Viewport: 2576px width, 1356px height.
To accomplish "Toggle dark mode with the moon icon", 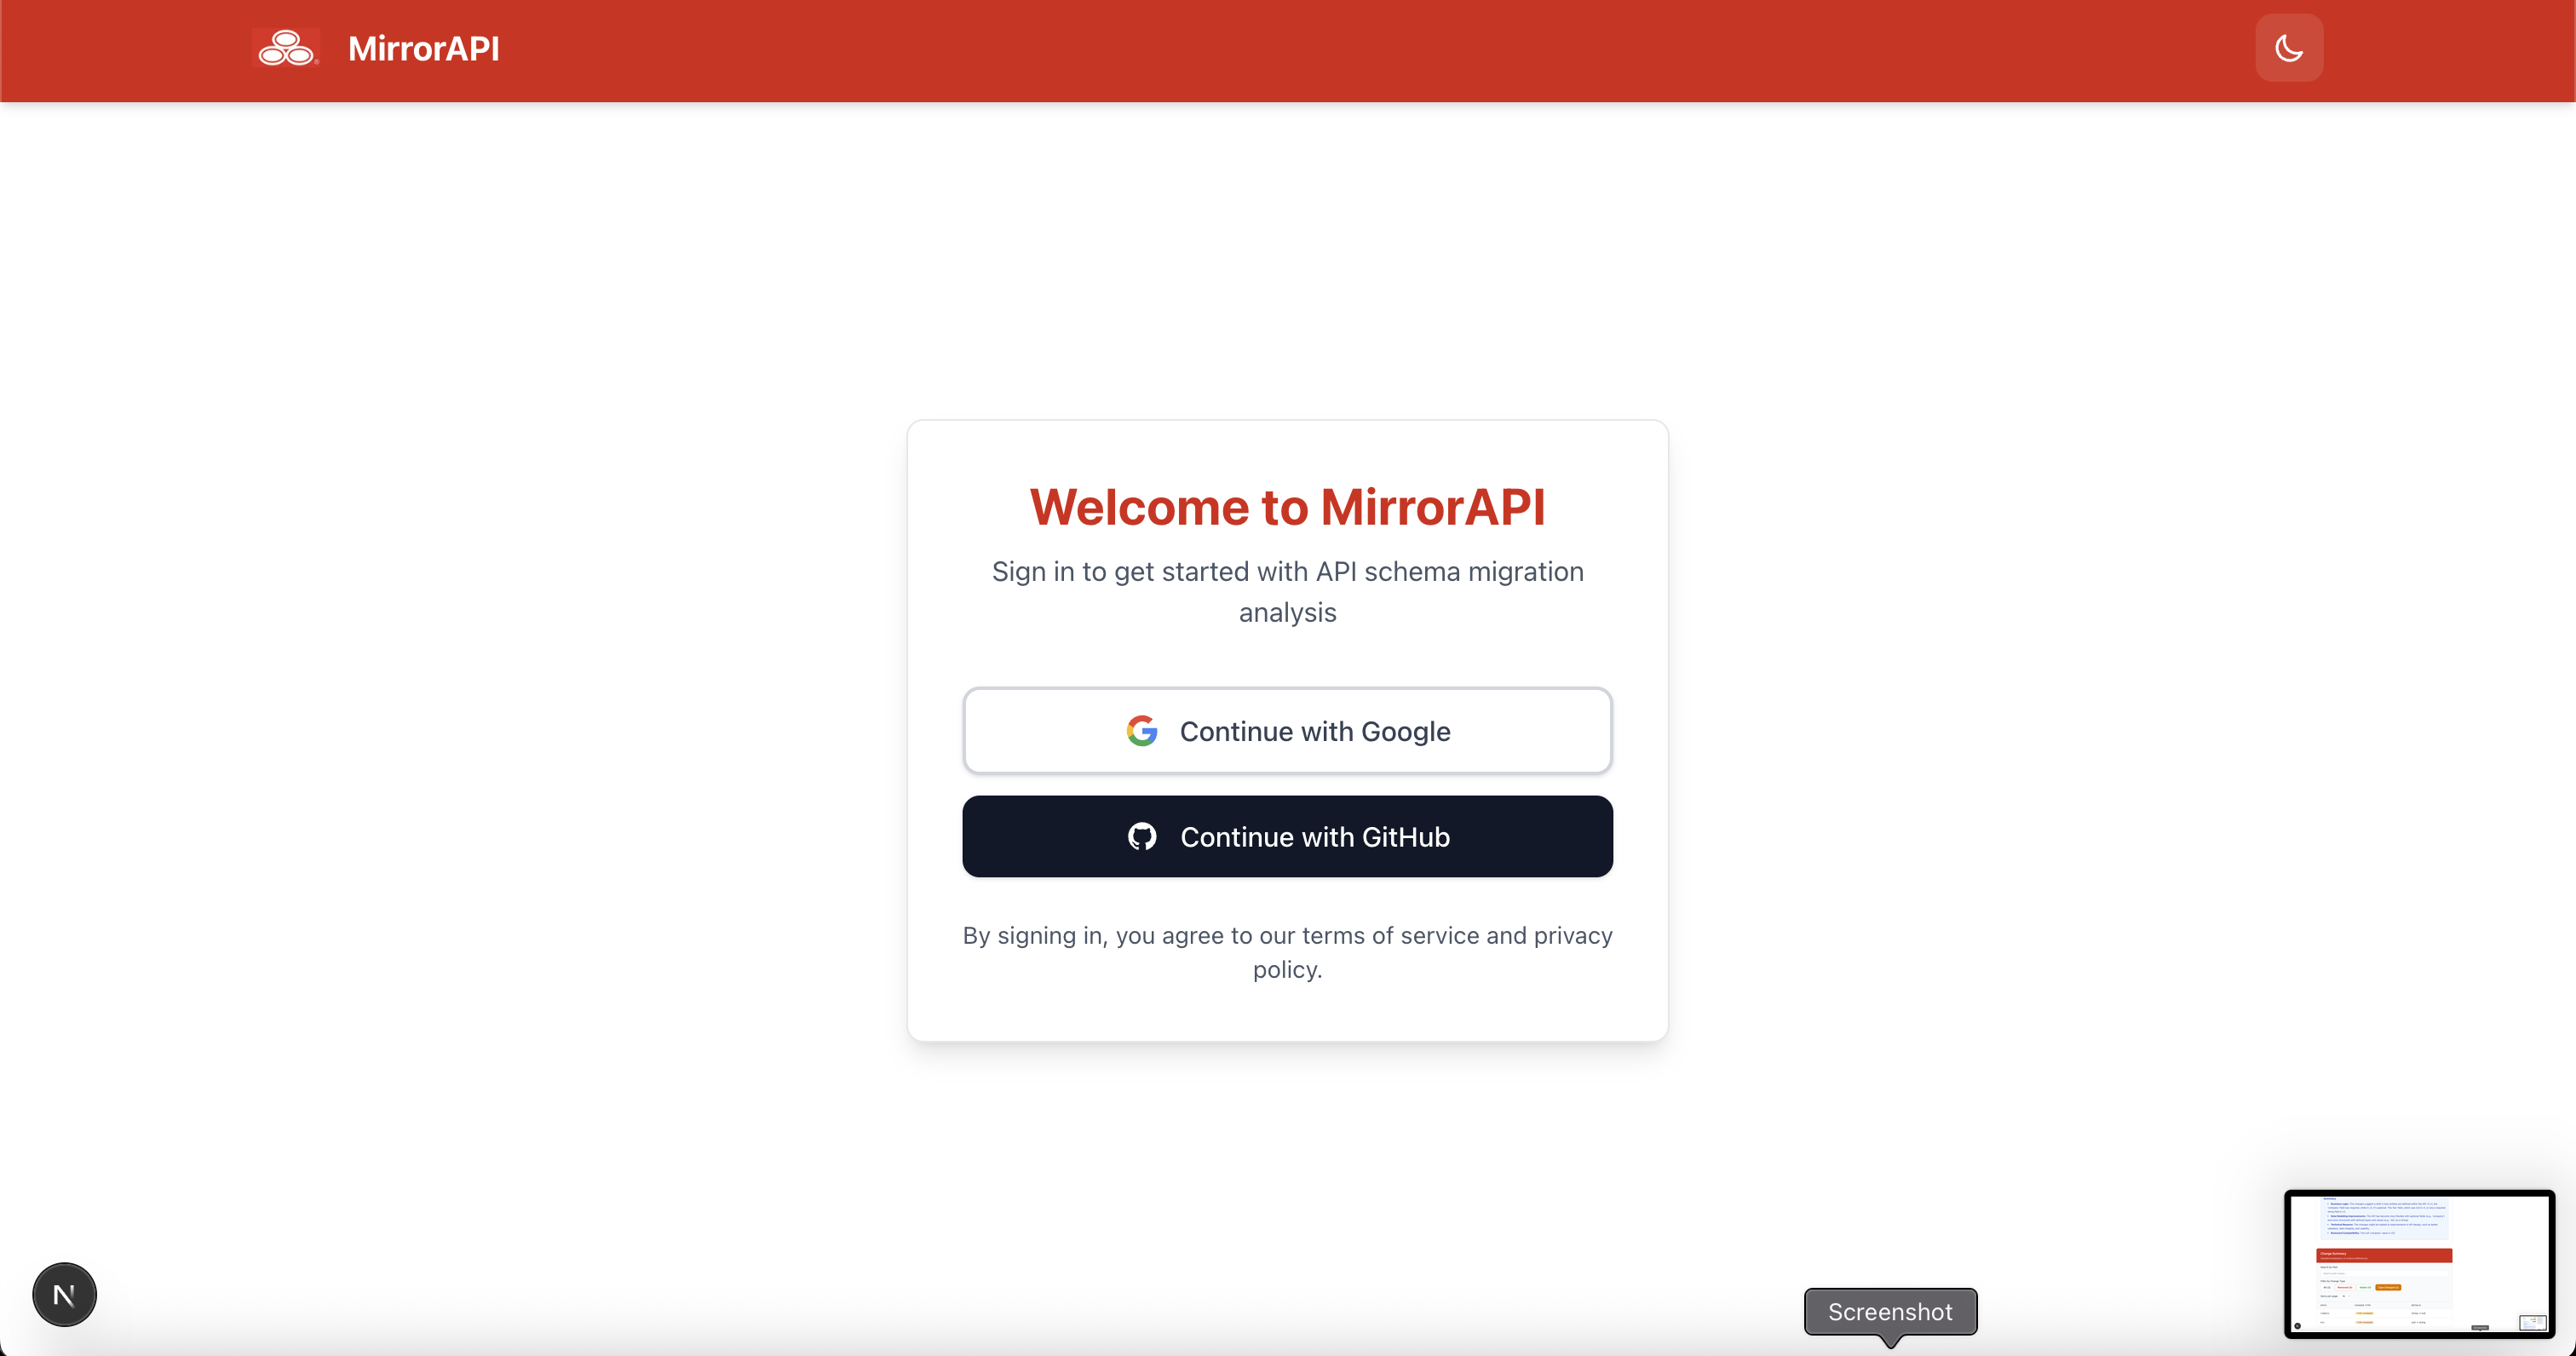I will [2288, 48].
